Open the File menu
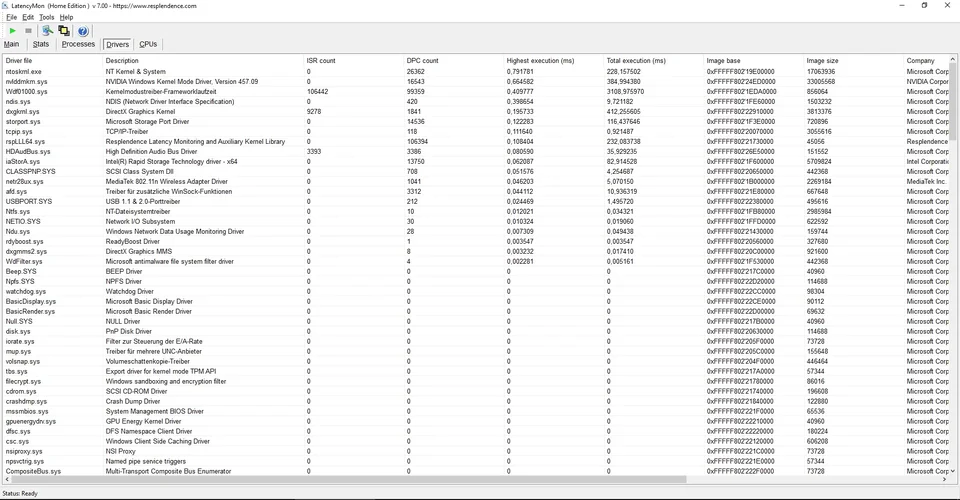The height and width of the screenshot is (500, 960). click(12, 17)
